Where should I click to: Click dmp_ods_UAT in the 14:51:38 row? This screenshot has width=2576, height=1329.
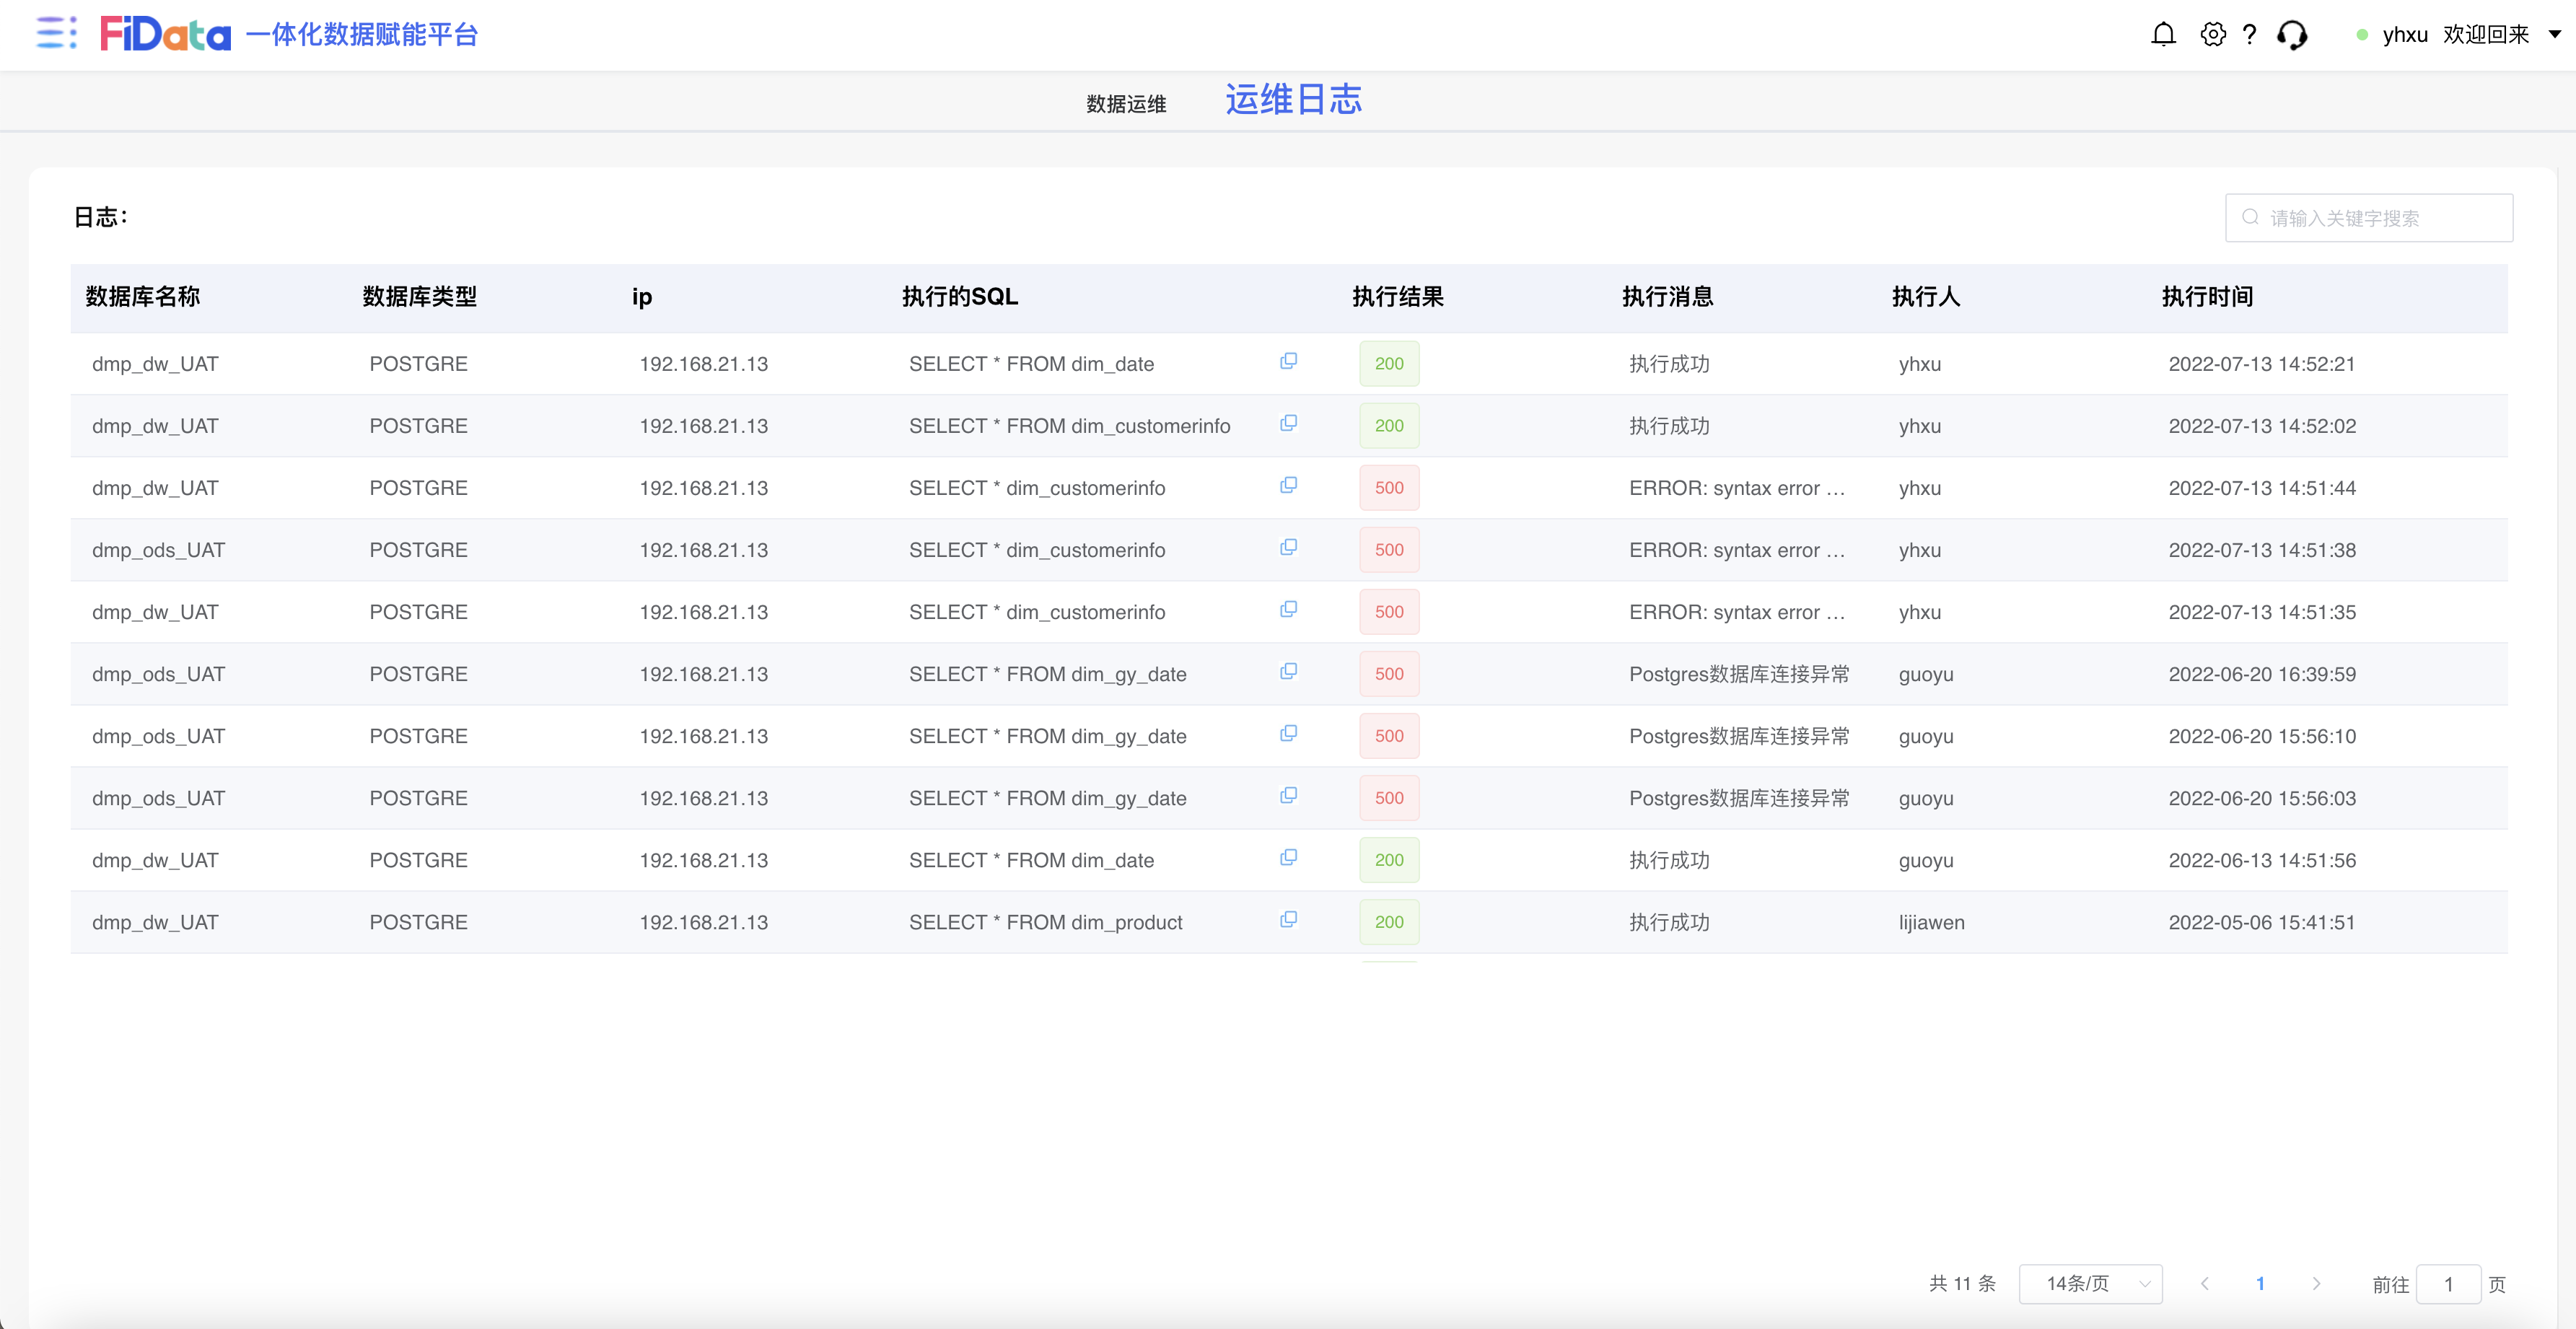[158, 550]
